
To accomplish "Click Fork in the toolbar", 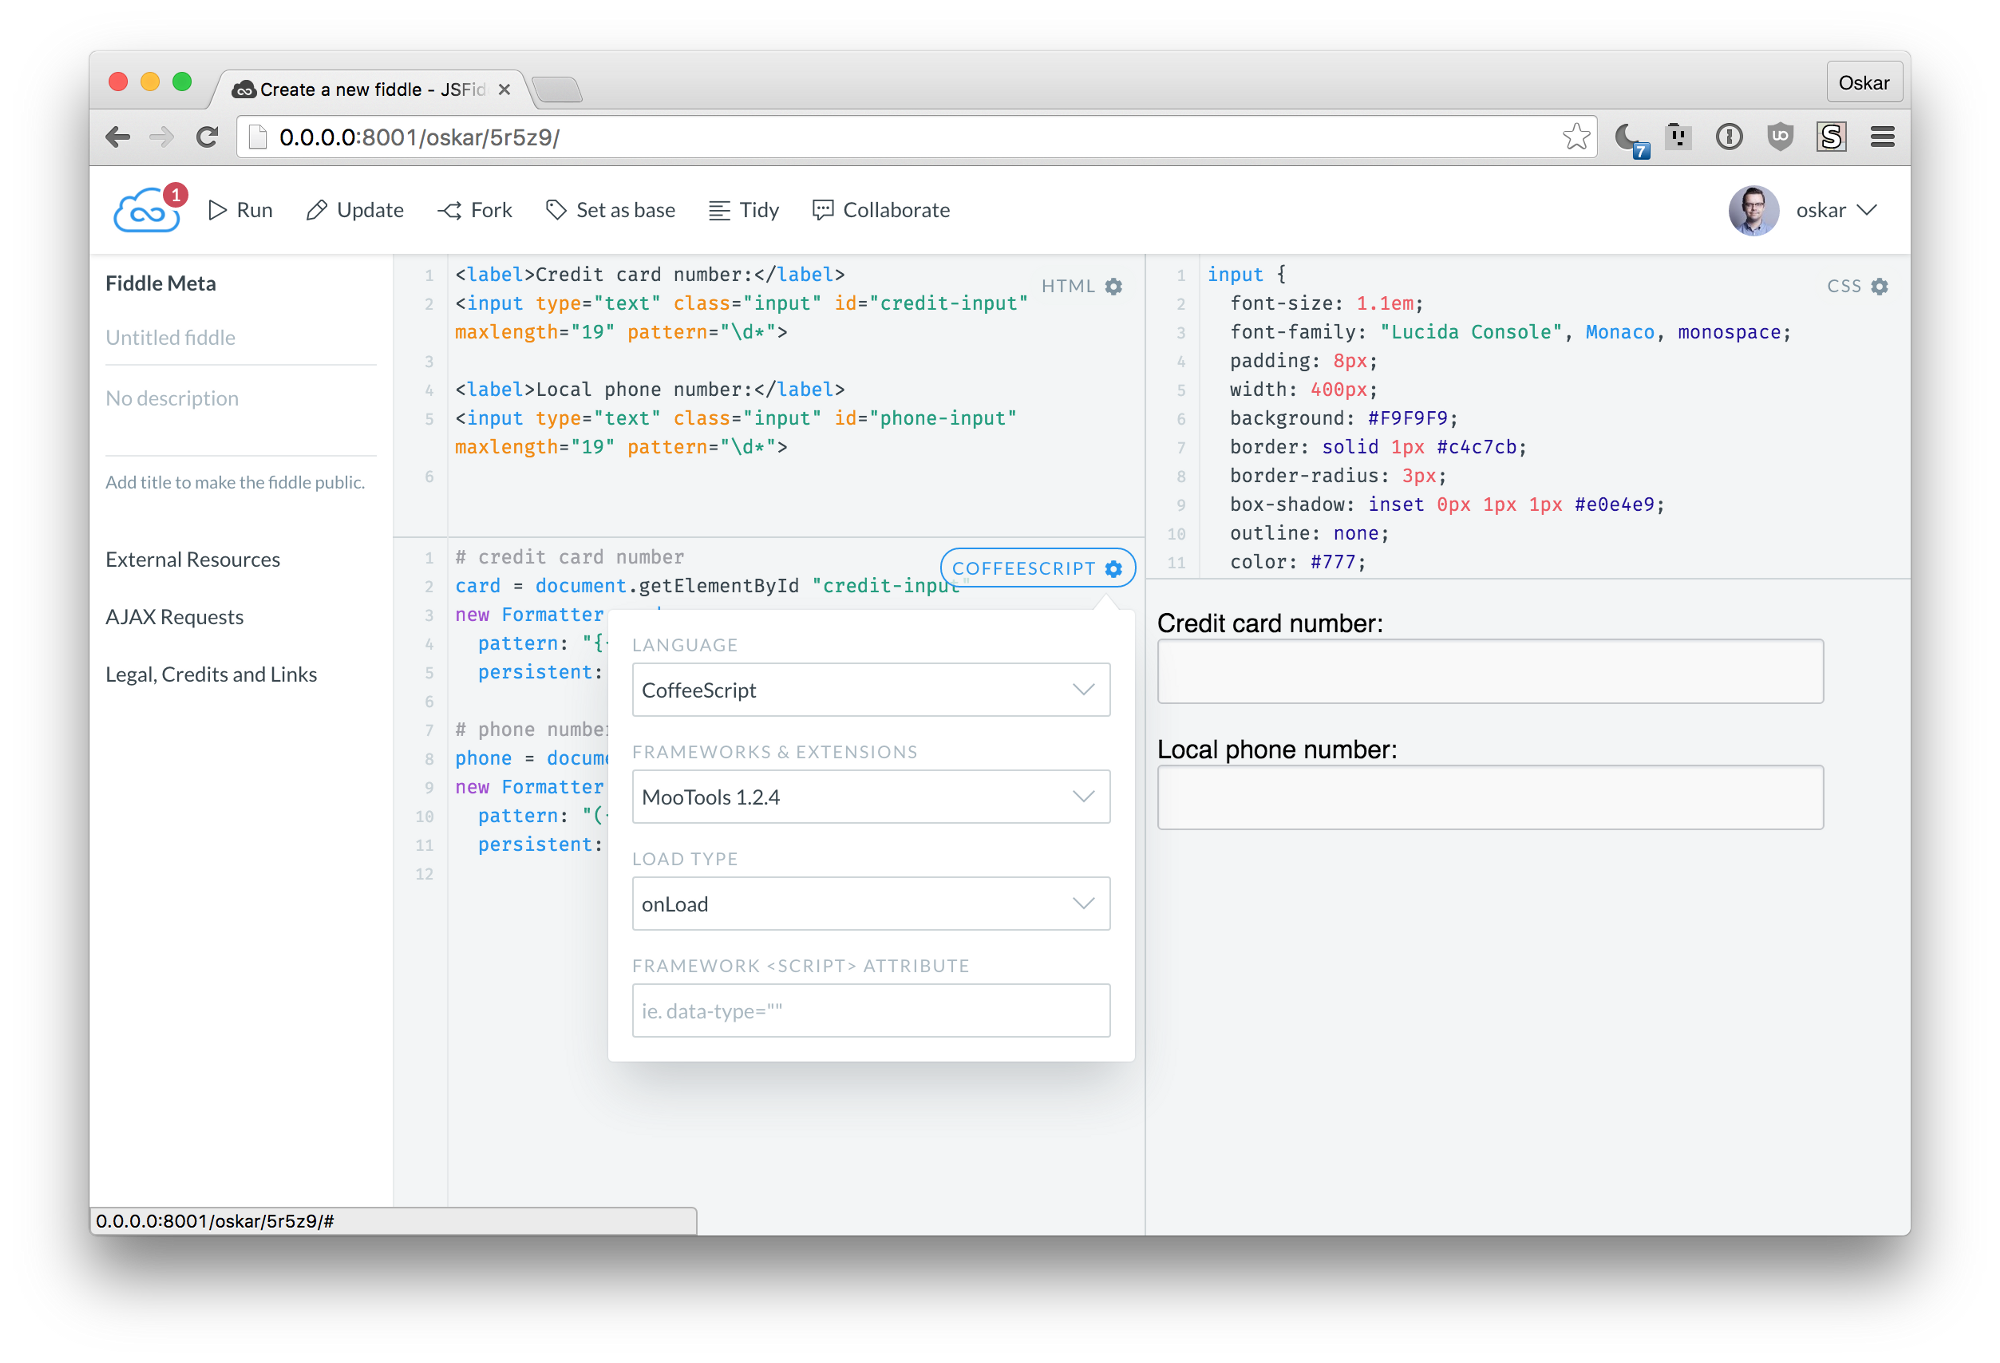I will [475, 211].
